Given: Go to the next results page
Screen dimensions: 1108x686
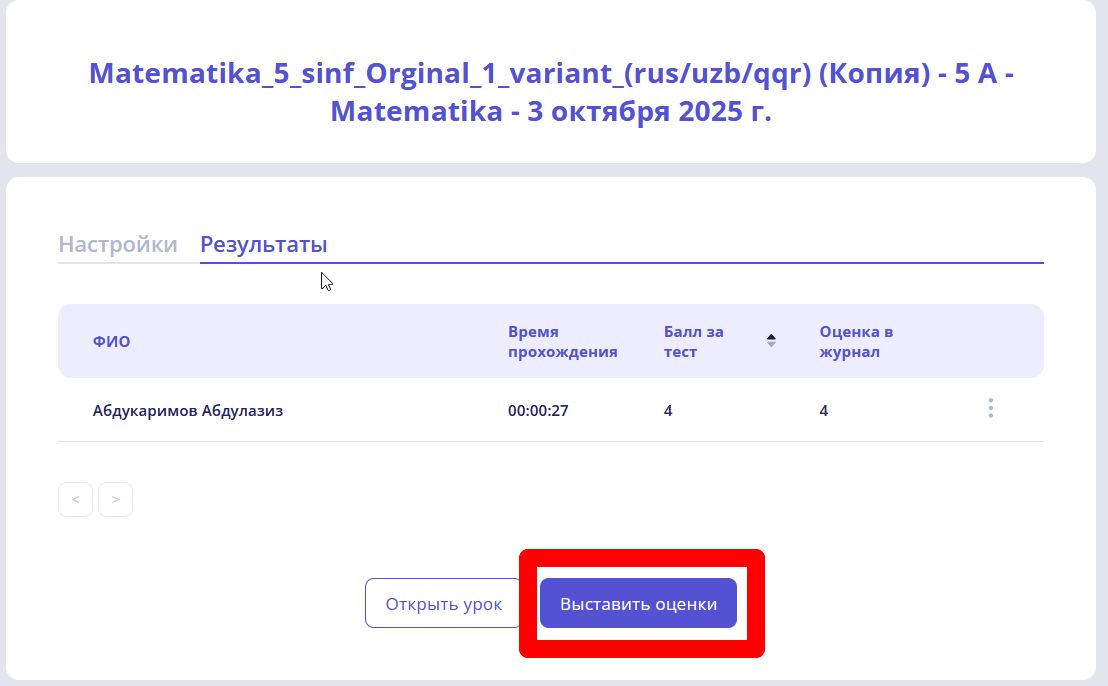Looking at the screenshot, I should 116,500.
